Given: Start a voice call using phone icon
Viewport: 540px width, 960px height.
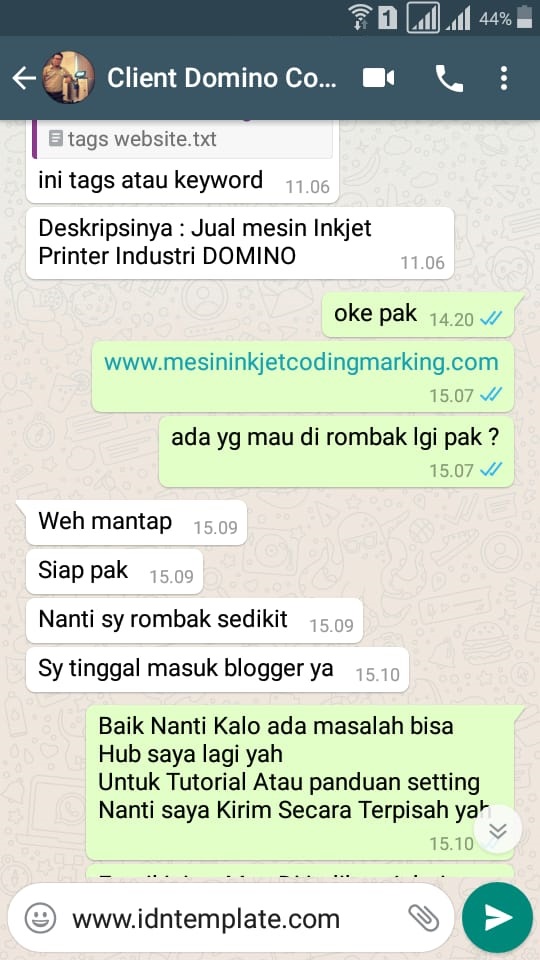Looking at the screenshot, I should tap(449, 78).
